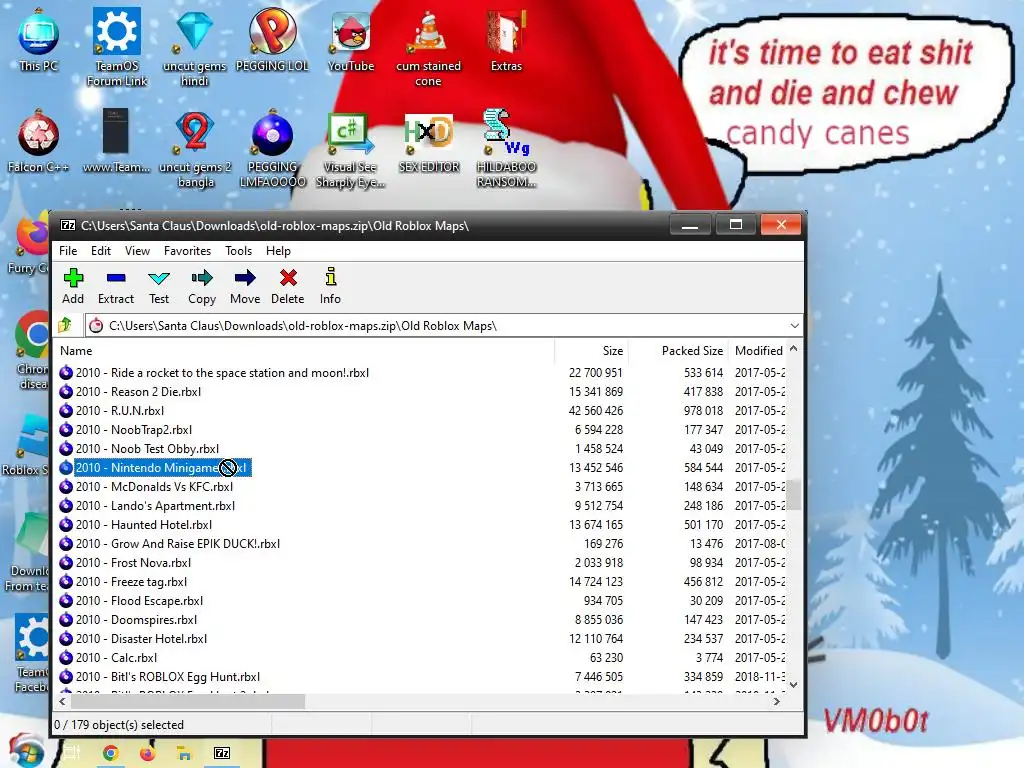Click the Copy toolbar button
The height and width of the screenshot is (768, 1024).
click(x=202, y=286)
